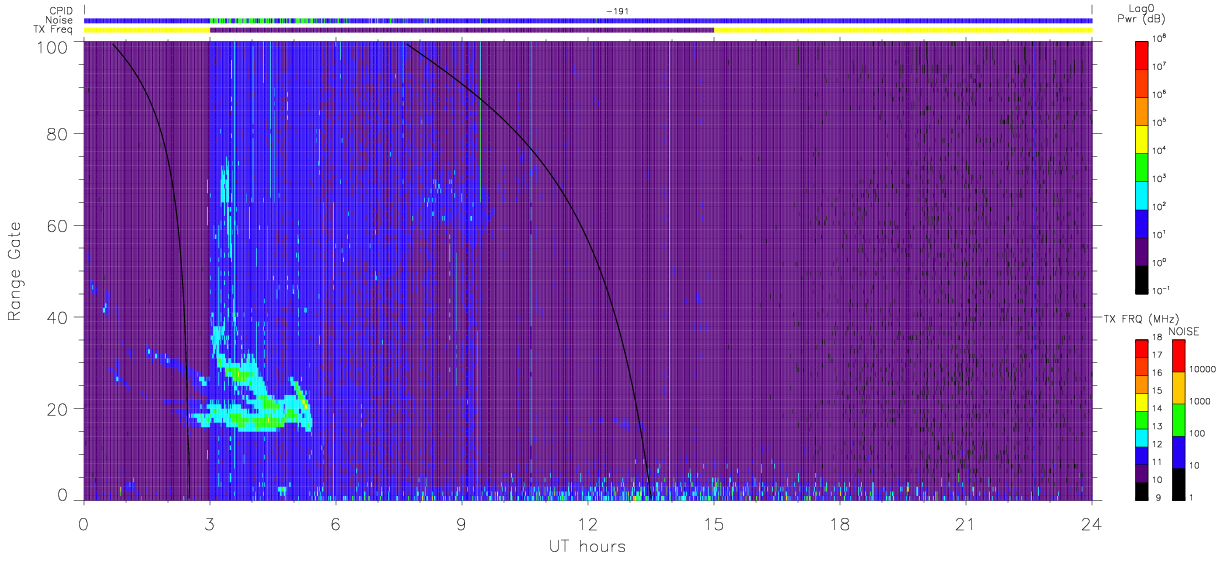This screenshot has height=567, width=1228.
Task: Click x-axis tick label 12
Action: click(x=588, y=523)
